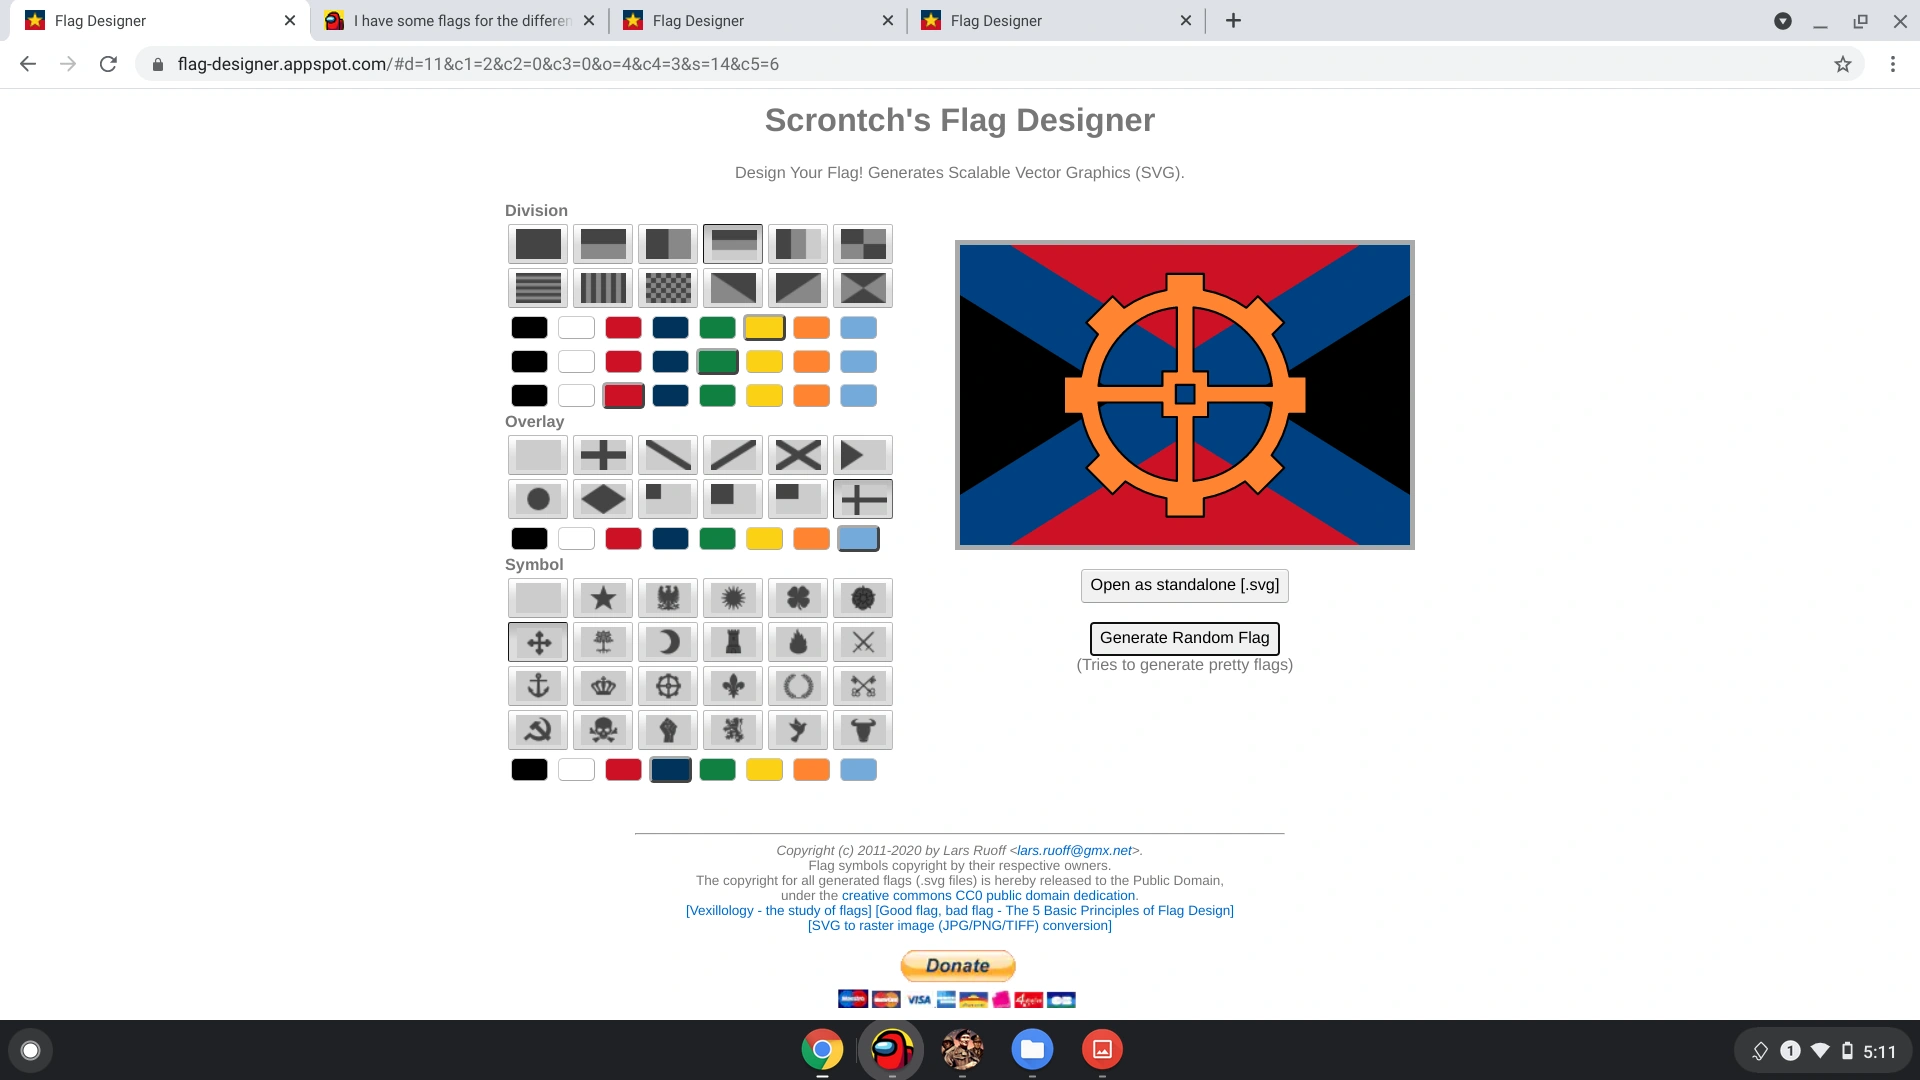The width and height of the screenshot is (1920, 1080).
Task: Expand the hidden extensions chevron
Action: pyautogui.click(x=1783, y=20)
